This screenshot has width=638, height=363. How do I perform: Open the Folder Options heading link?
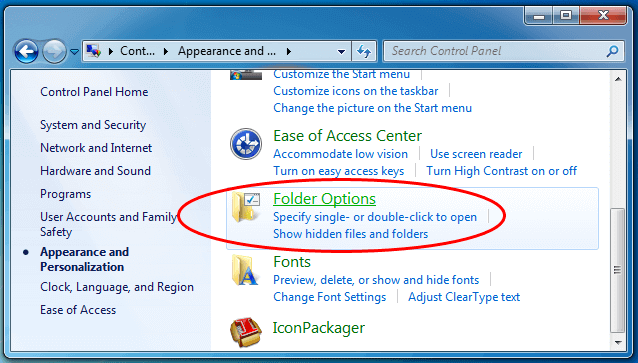coord(324,199)
